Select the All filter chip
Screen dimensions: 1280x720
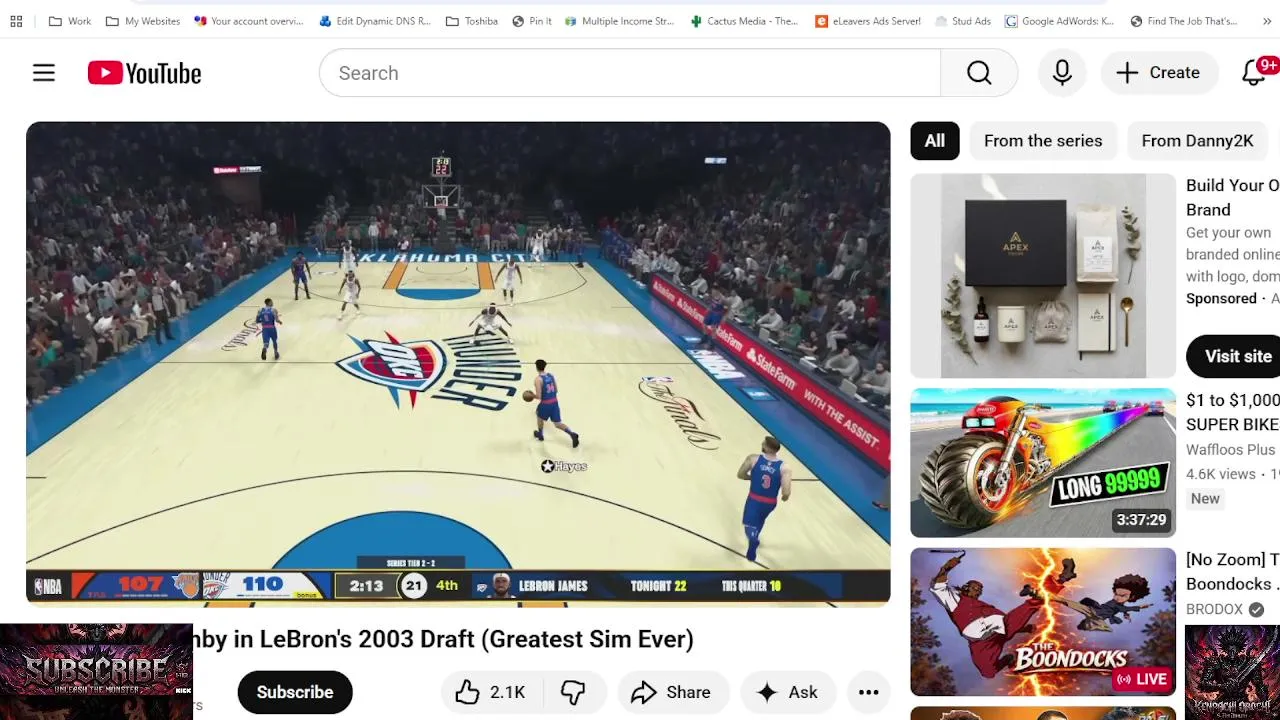click(x=935, y=141)
